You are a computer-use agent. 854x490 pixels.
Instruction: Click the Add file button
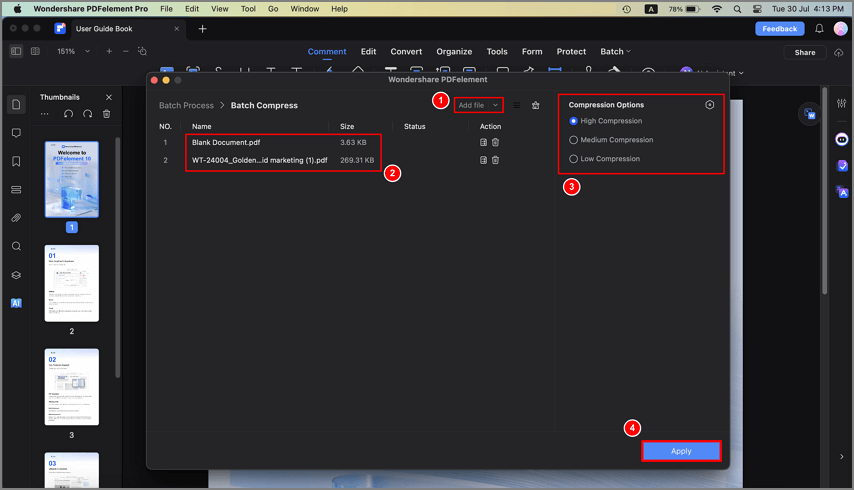click(472, 105)
